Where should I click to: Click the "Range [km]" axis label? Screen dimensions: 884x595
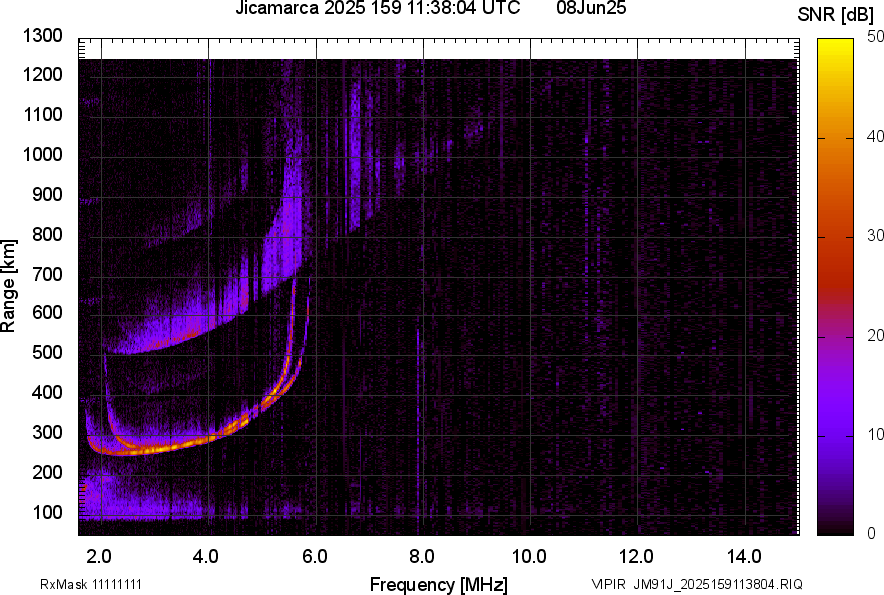pos(8,286)
